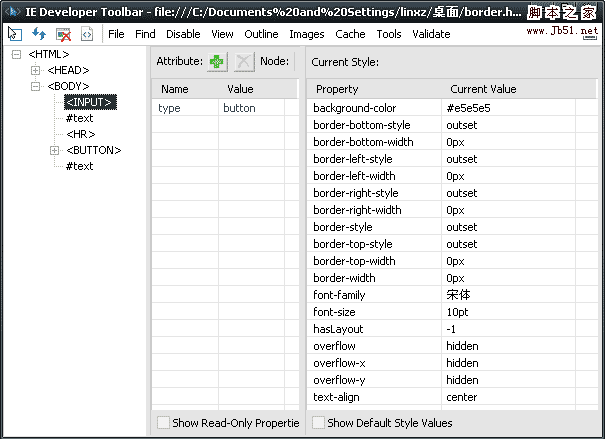Click the type attribute value cell
This screenshot has width=605, height=439.
tap(240, 108)
